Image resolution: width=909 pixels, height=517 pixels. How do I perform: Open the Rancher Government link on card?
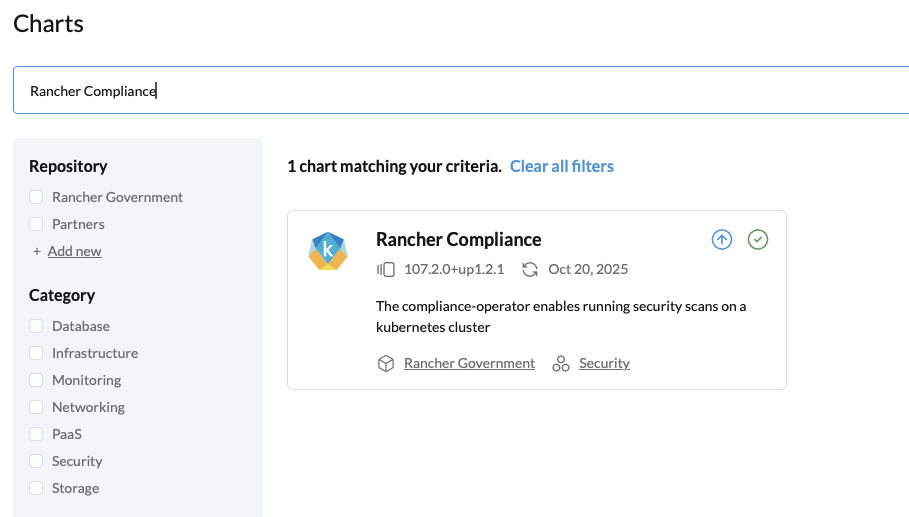click(x=470, y=363)
